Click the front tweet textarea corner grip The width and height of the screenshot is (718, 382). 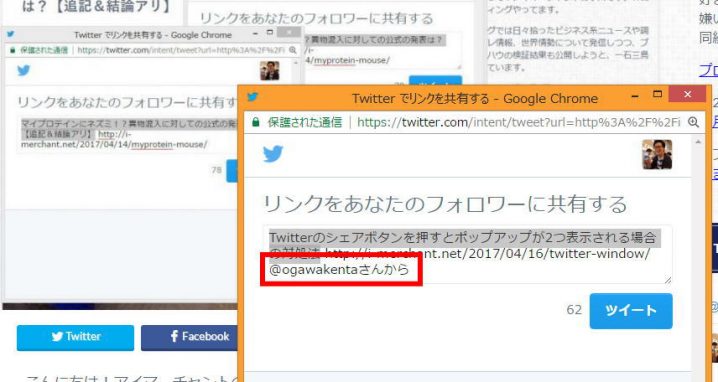click(x=668, y=280)
